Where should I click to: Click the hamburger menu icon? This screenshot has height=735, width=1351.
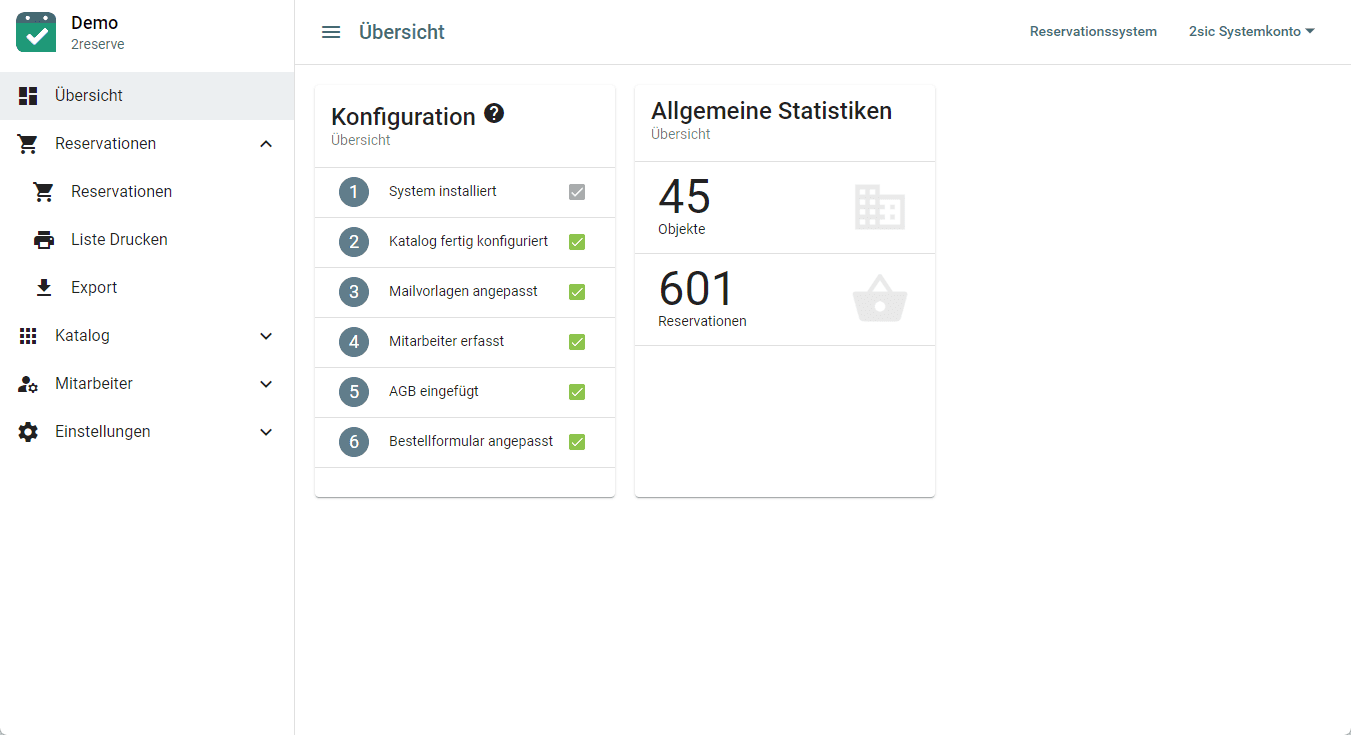[331, 32]
